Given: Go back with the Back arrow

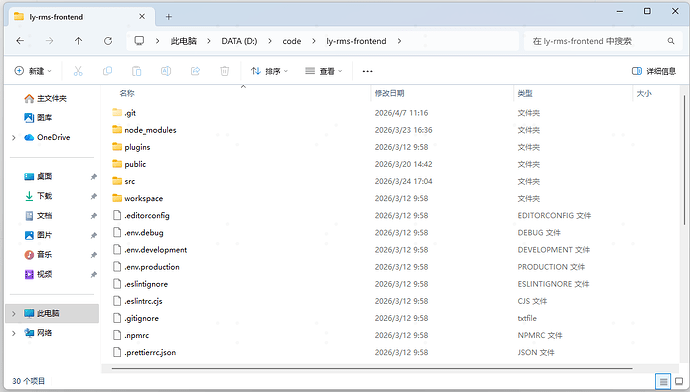Looking at the screenshot, I should pyautogui.click(x=20, y=41).
